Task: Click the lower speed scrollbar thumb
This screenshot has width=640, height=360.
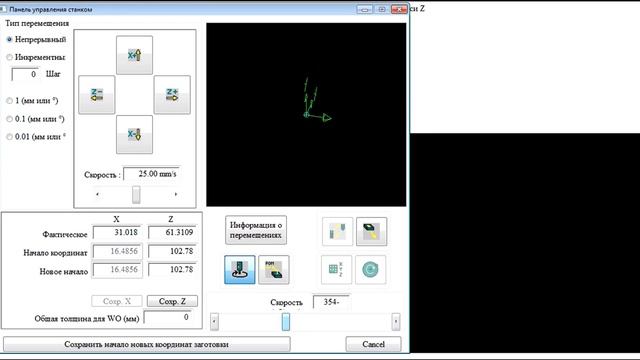Action: pos(286,322)
